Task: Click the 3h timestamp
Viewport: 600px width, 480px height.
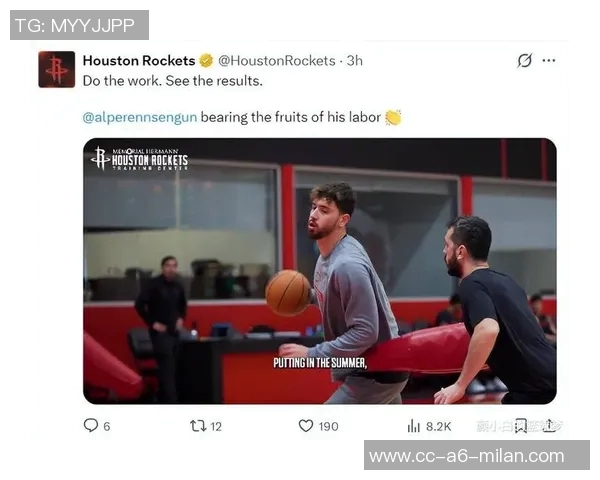Action: click(x=354, y=60)
